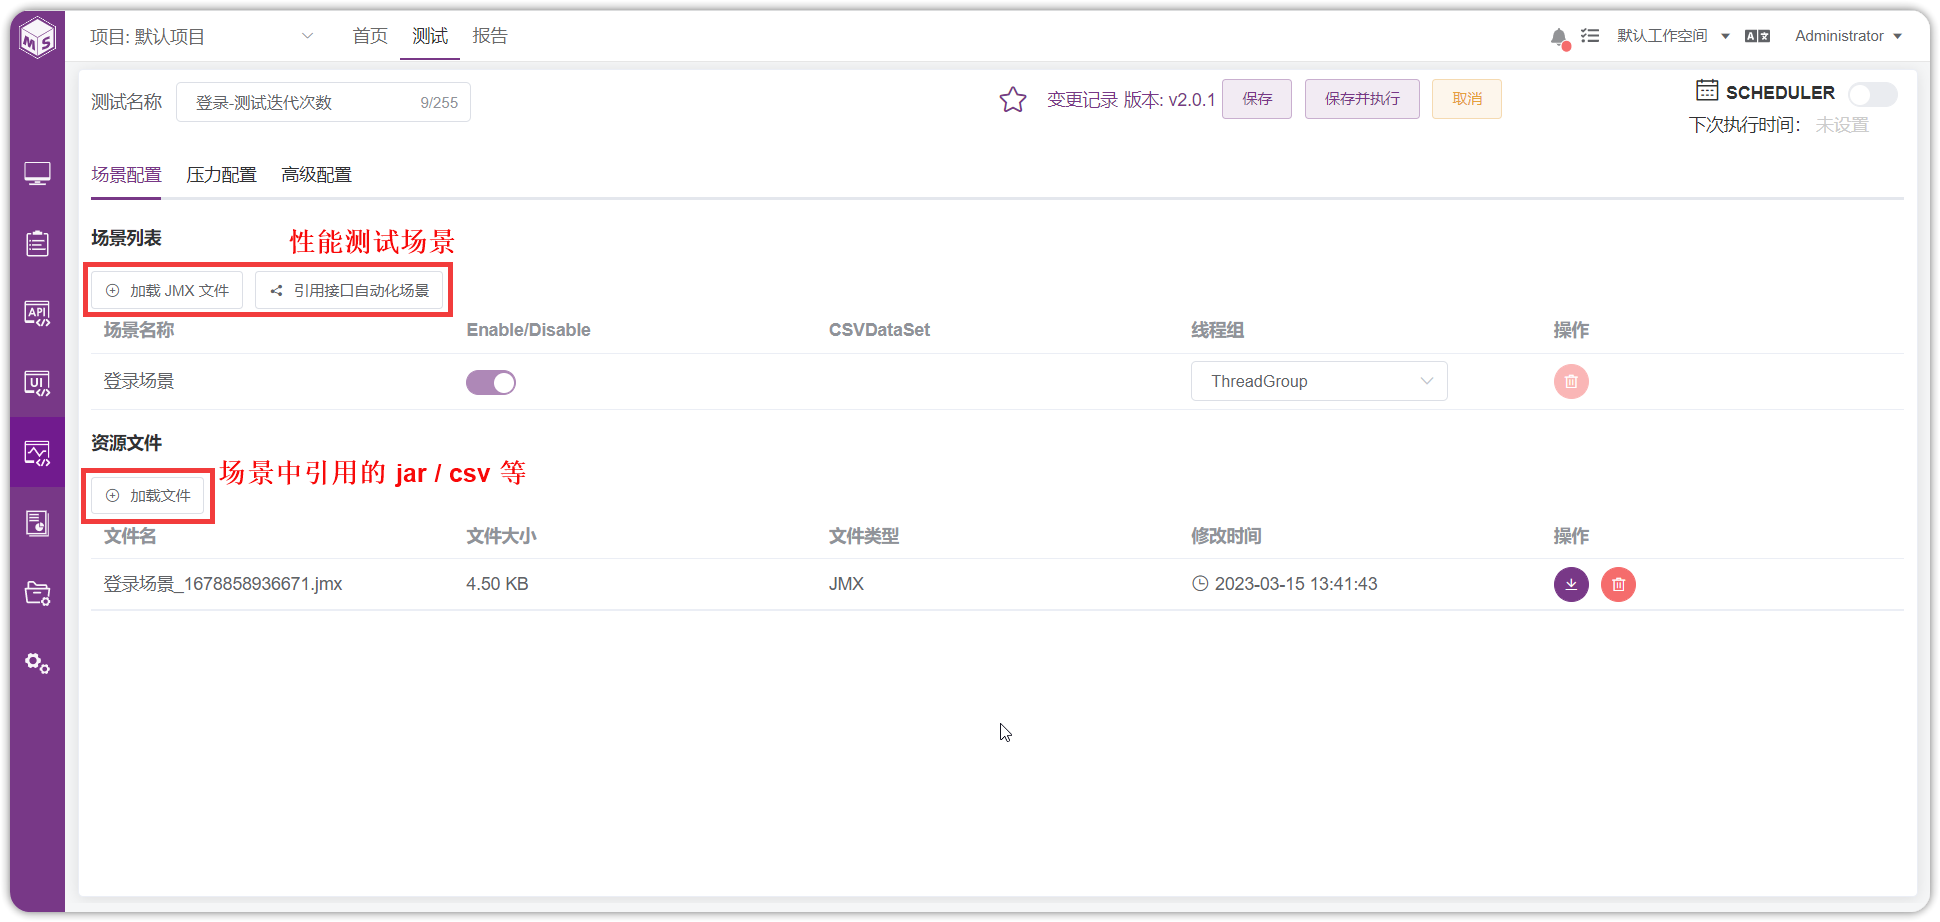Click the 保存 button

(1257, 99)
